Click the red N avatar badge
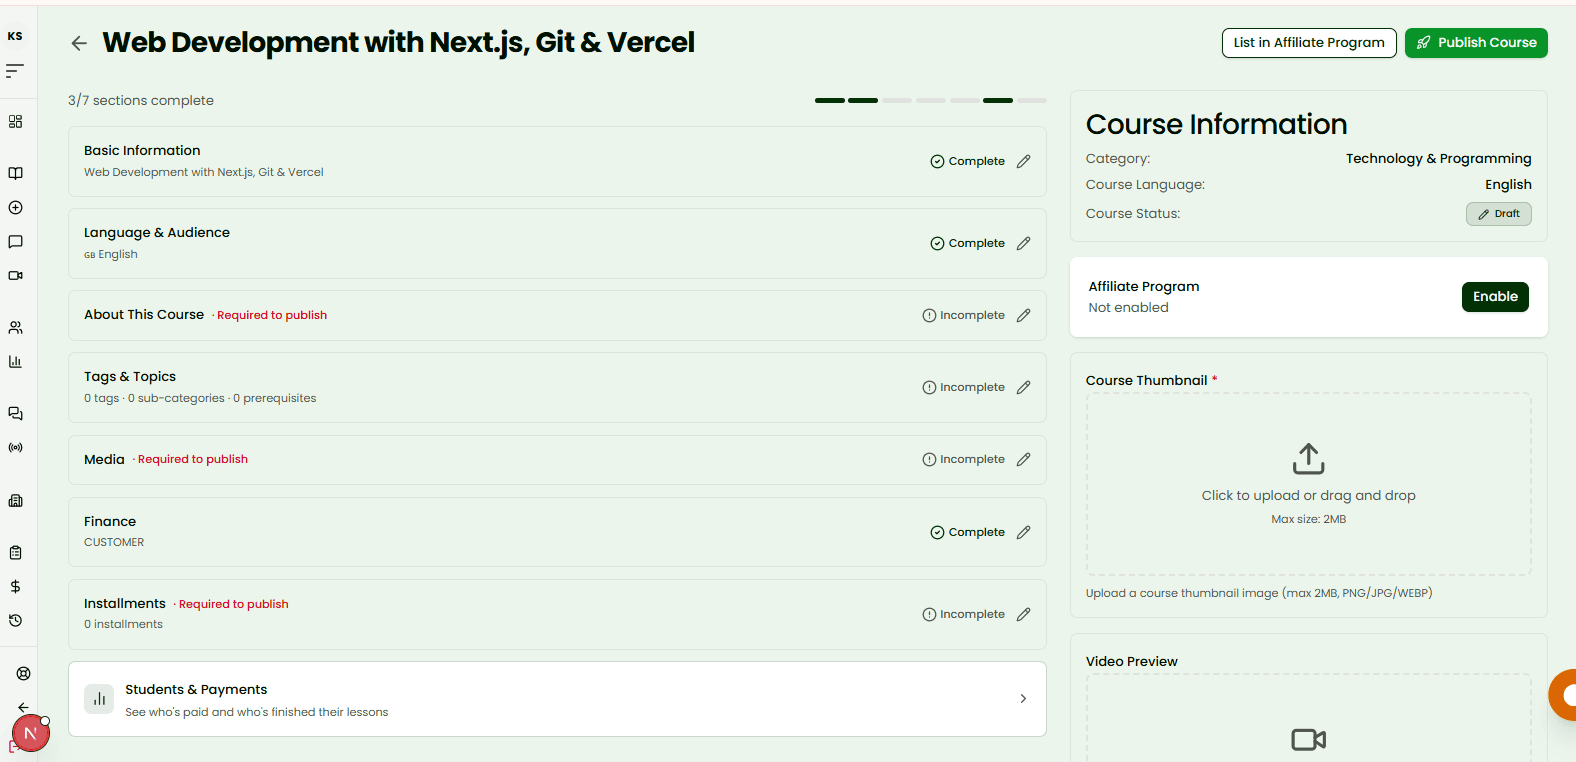 coord(31,734)
